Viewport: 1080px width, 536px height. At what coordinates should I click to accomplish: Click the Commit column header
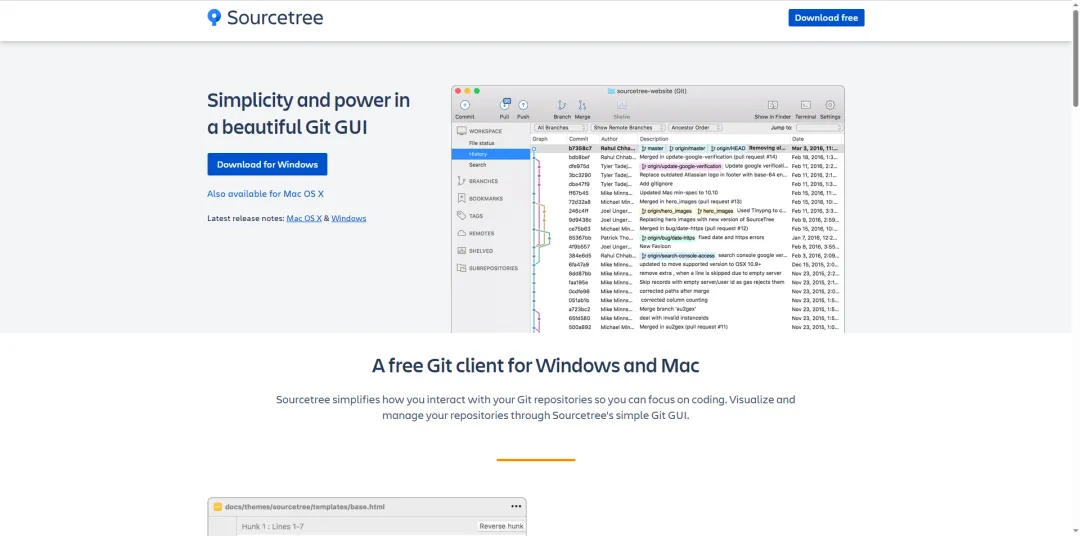coord(578,139)
